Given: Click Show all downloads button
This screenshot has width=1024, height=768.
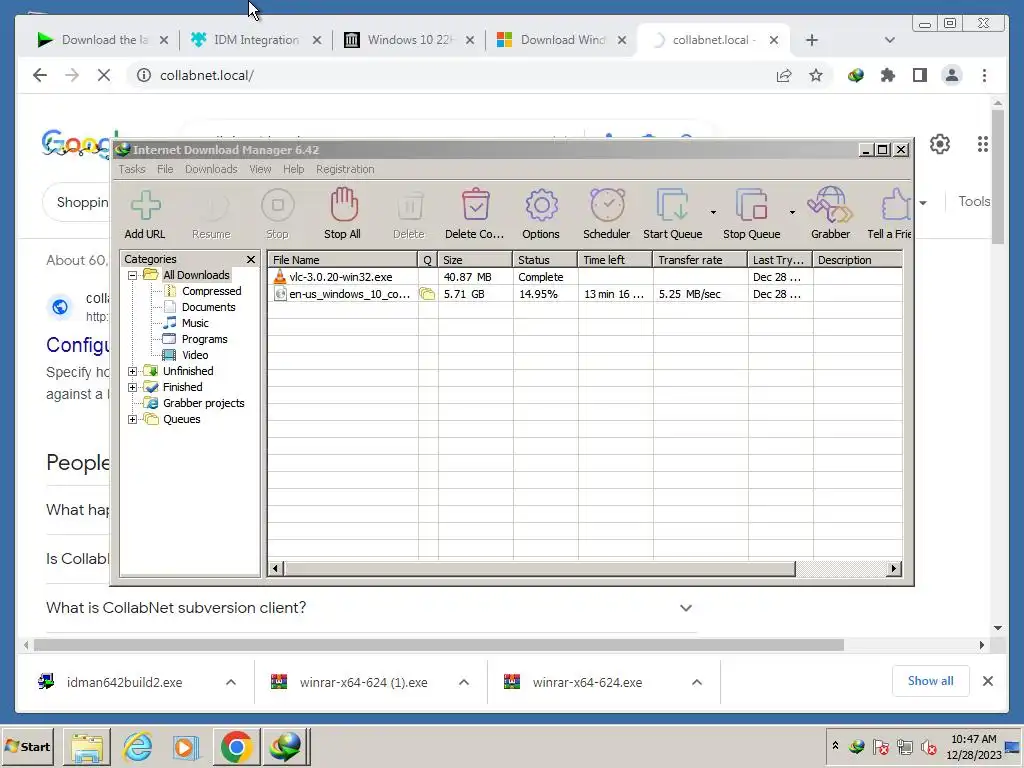Looking at the screenshot, I should pyautogui.click(x=930, y=681).
